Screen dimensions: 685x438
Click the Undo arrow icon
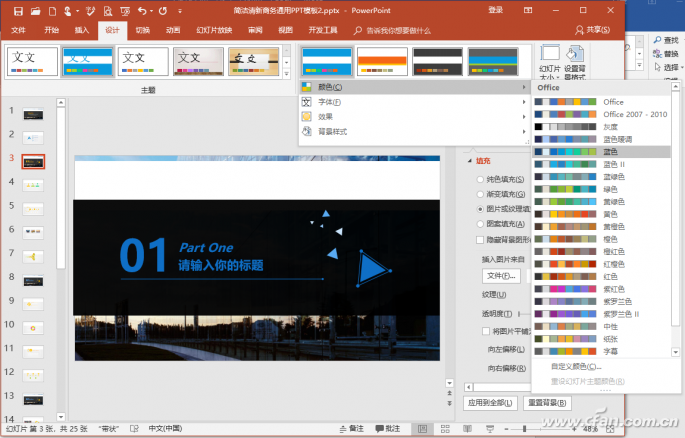142,11
